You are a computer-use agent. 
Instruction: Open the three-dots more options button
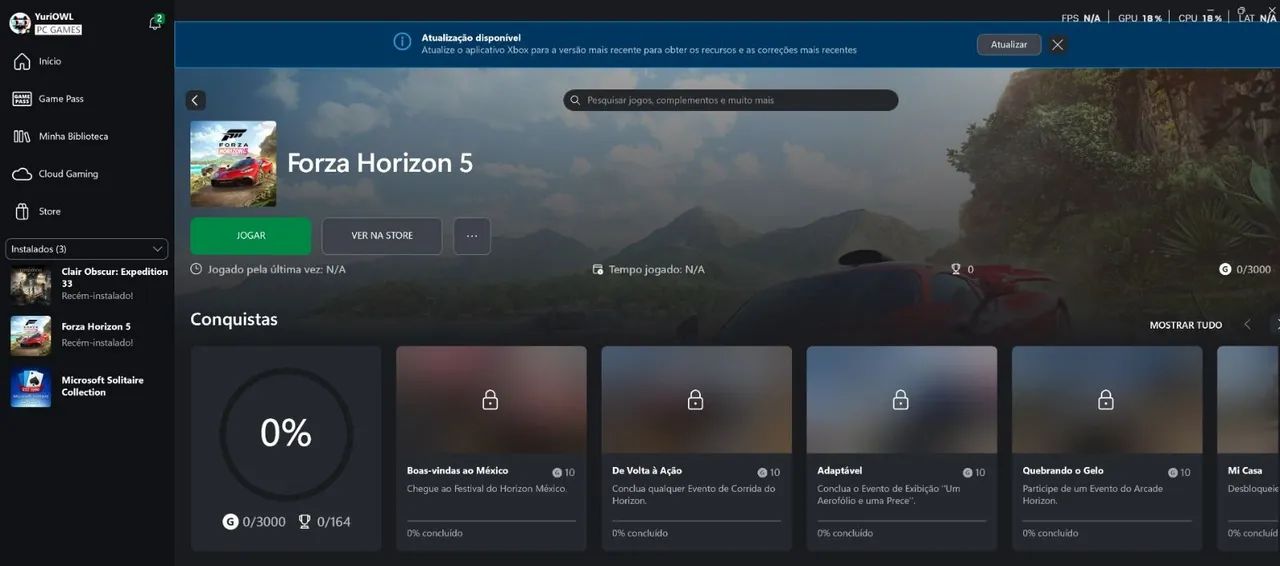pos(472,236)
